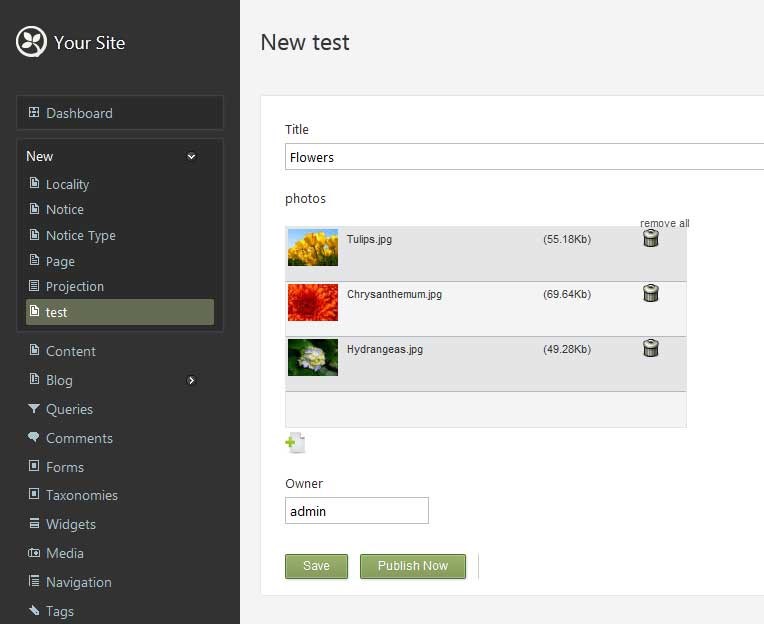
Task: Open Navigation in the sidebar
Action: [78, 582]
